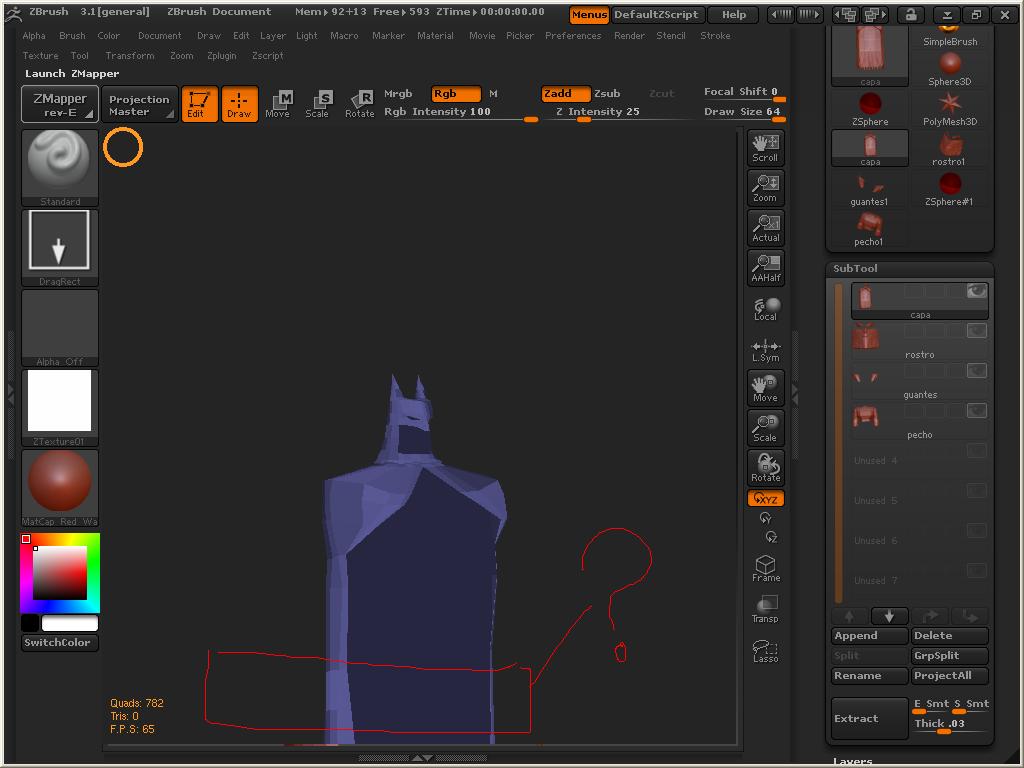
Task: Open Projection Master
Action: (x=139, y=104)
